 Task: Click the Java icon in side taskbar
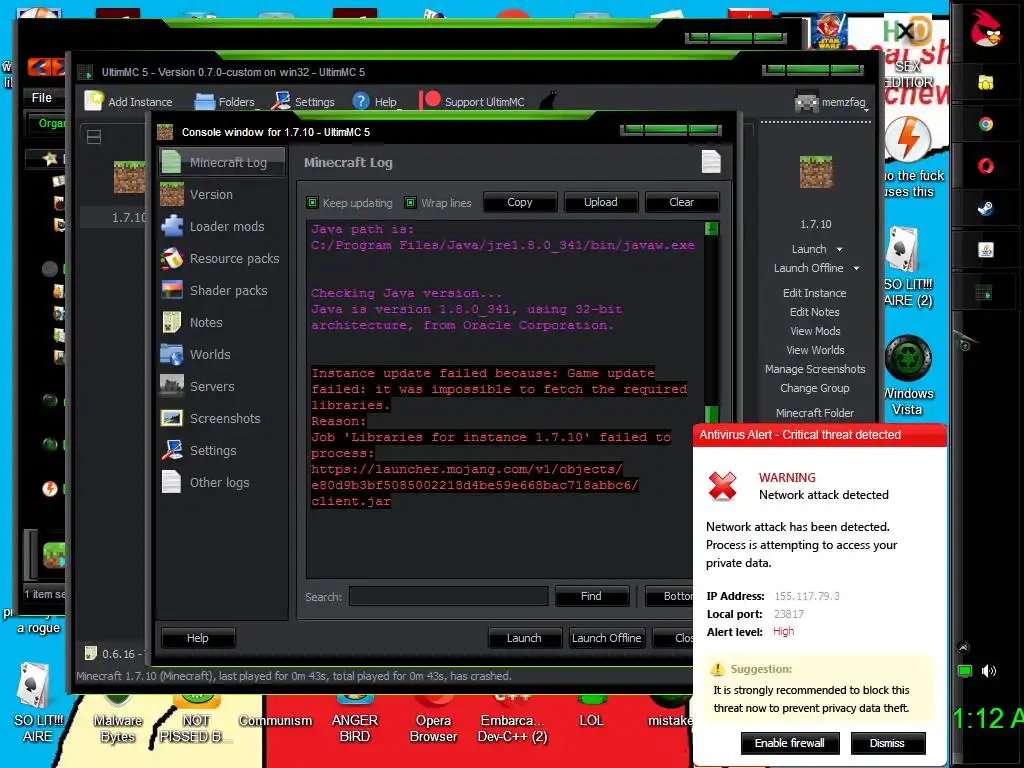(985, 250)
